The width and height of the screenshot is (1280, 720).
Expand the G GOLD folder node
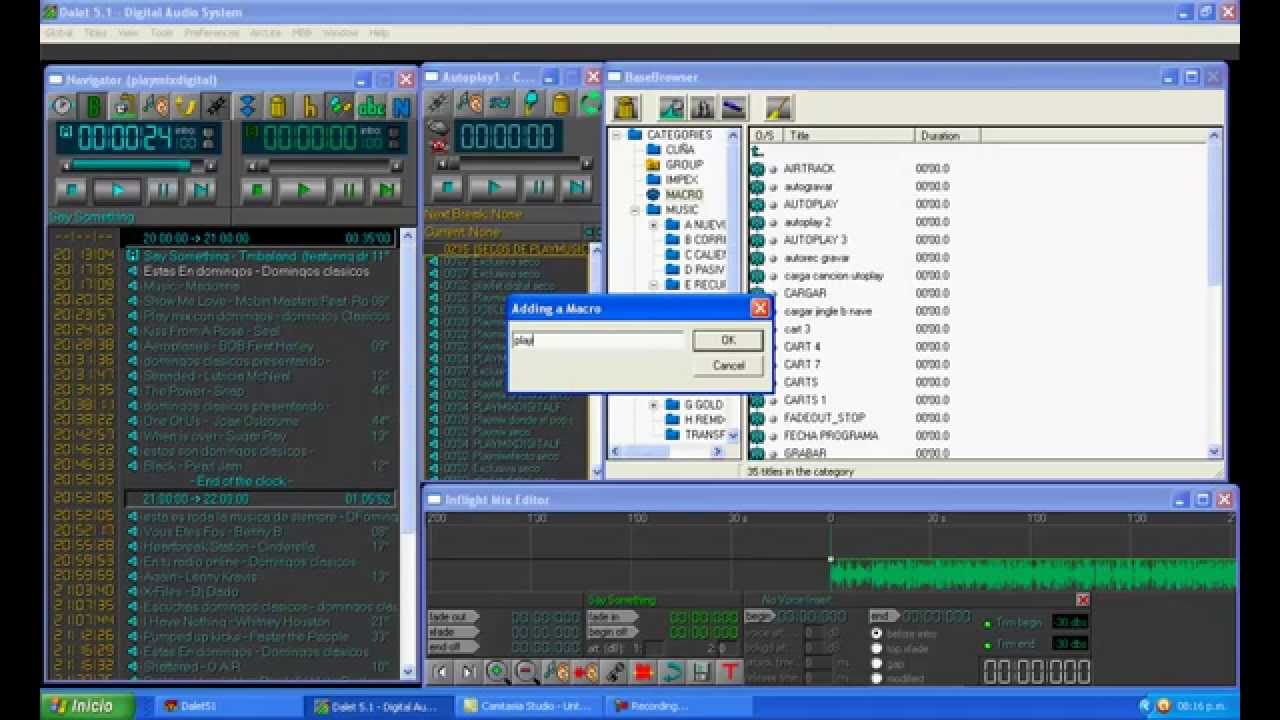[x=654, y=405]
